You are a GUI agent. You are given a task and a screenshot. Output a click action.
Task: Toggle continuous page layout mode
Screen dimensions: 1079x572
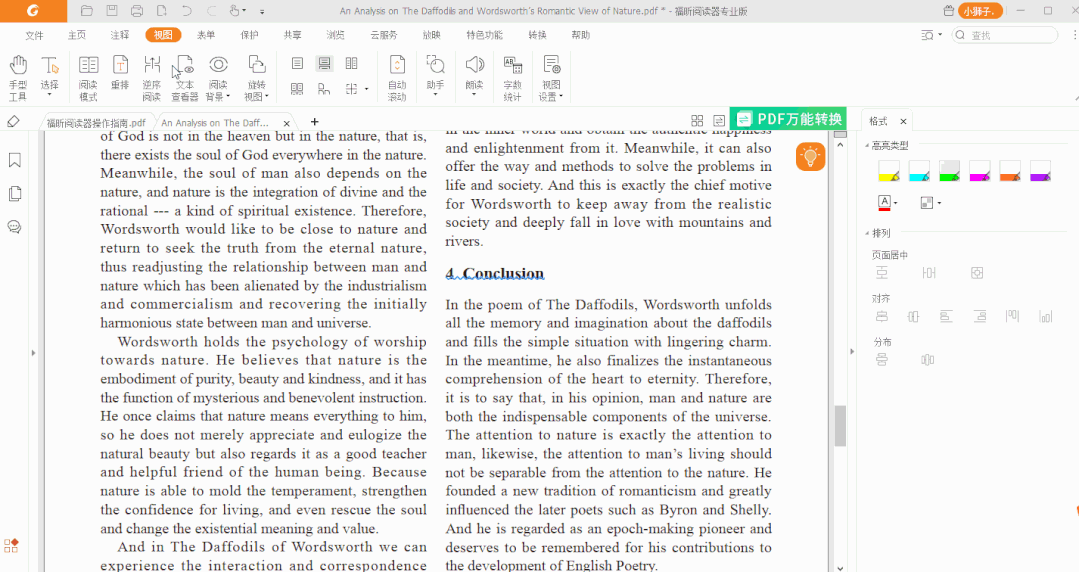pos(324,63)
